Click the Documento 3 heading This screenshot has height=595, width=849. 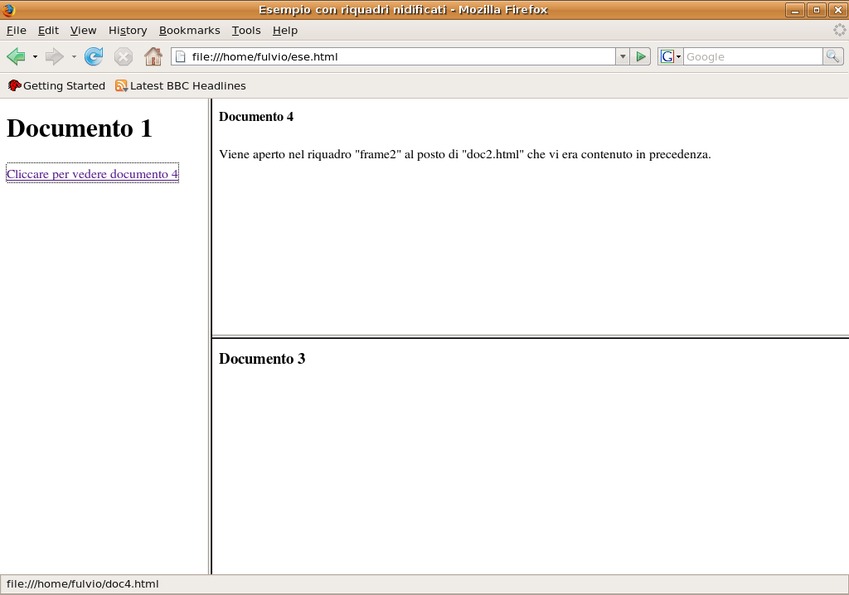262,358
